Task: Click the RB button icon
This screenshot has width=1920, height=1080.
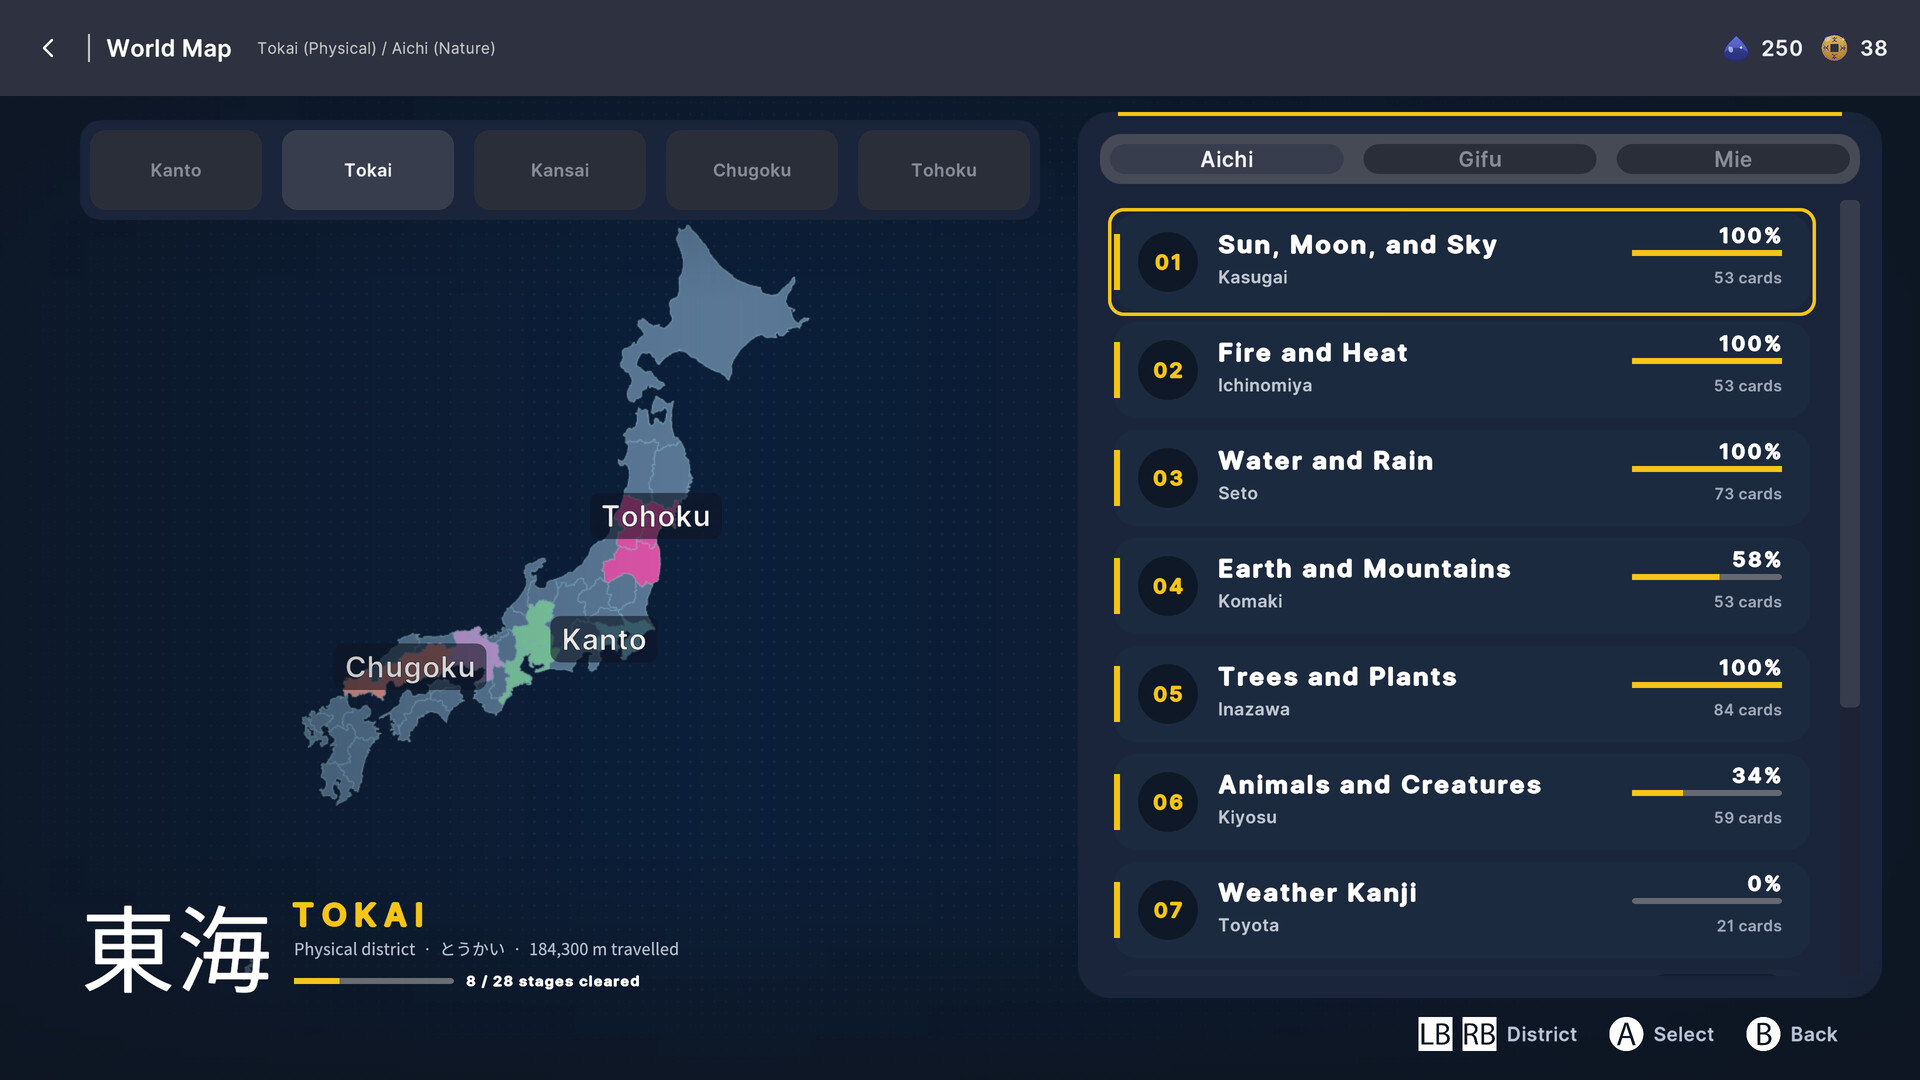Action: tap(1479, 1034)
